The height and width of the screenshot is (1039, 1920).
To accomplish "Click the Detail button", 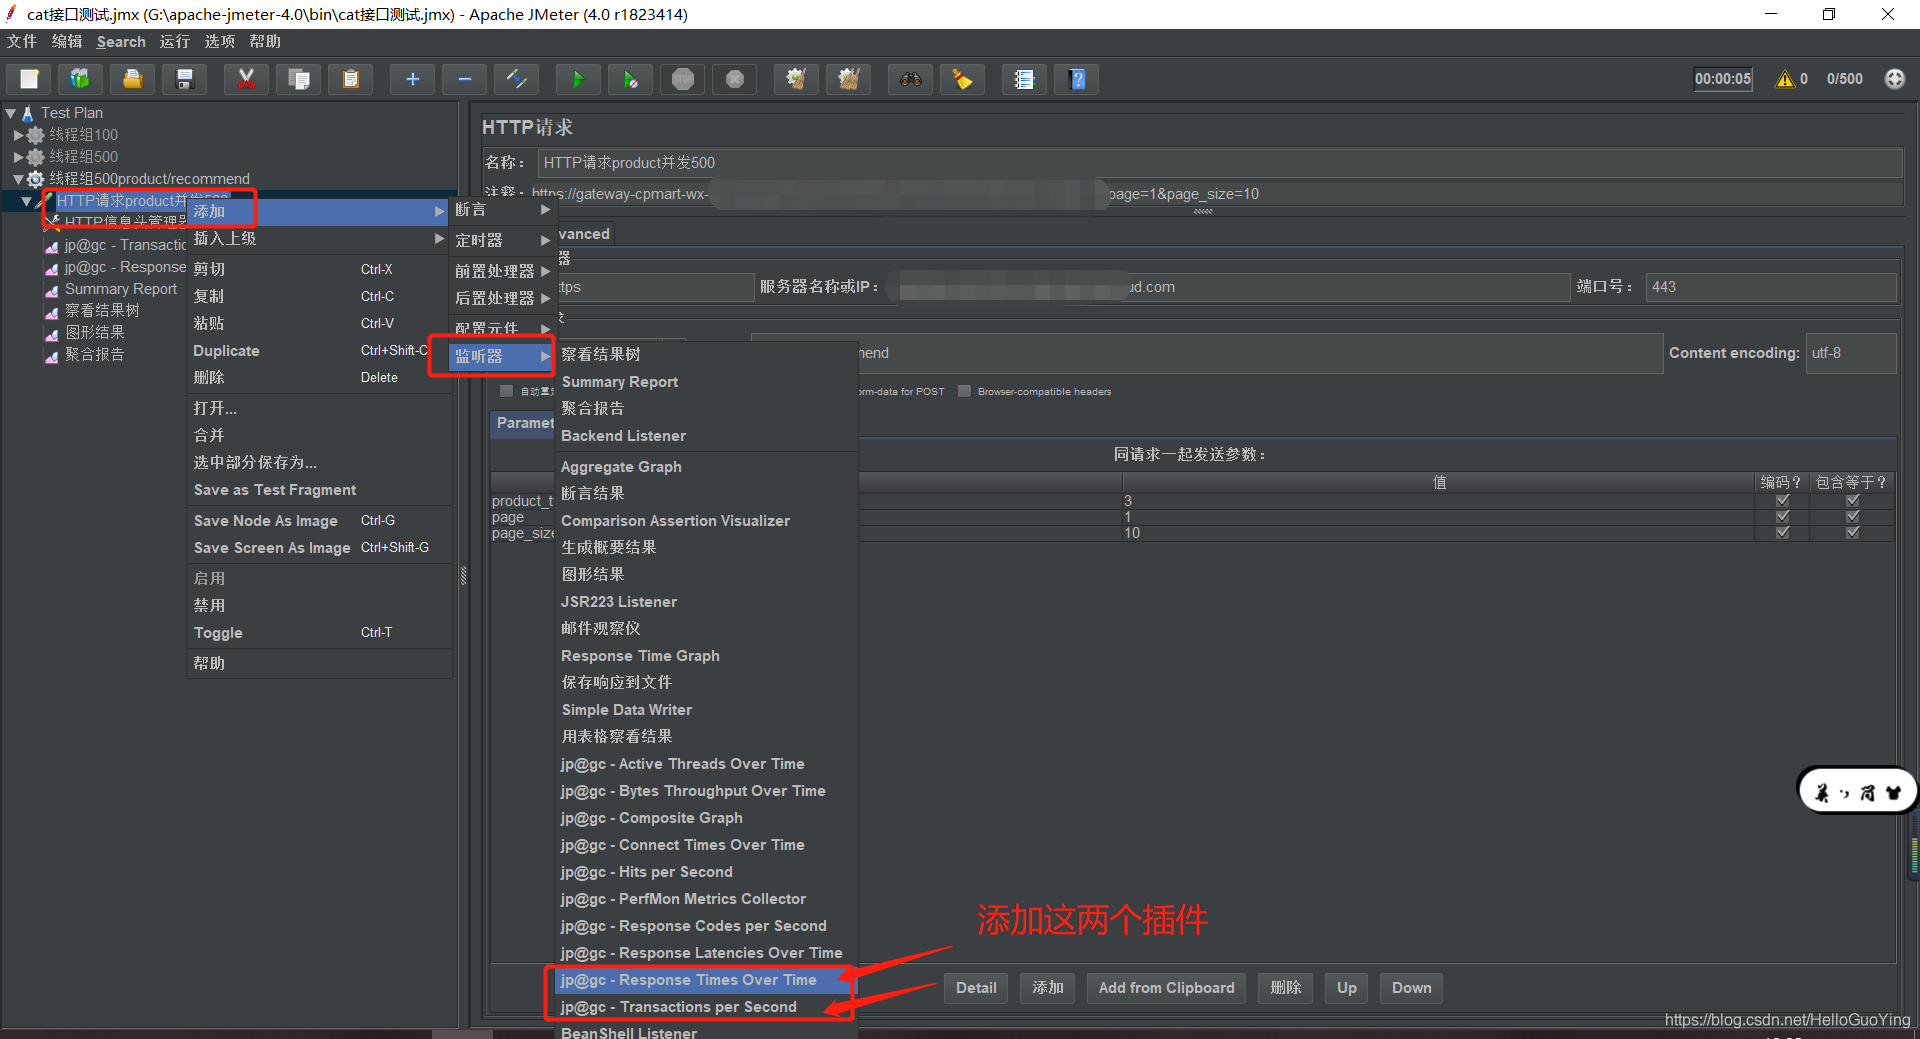I will [x=976, y=988].
